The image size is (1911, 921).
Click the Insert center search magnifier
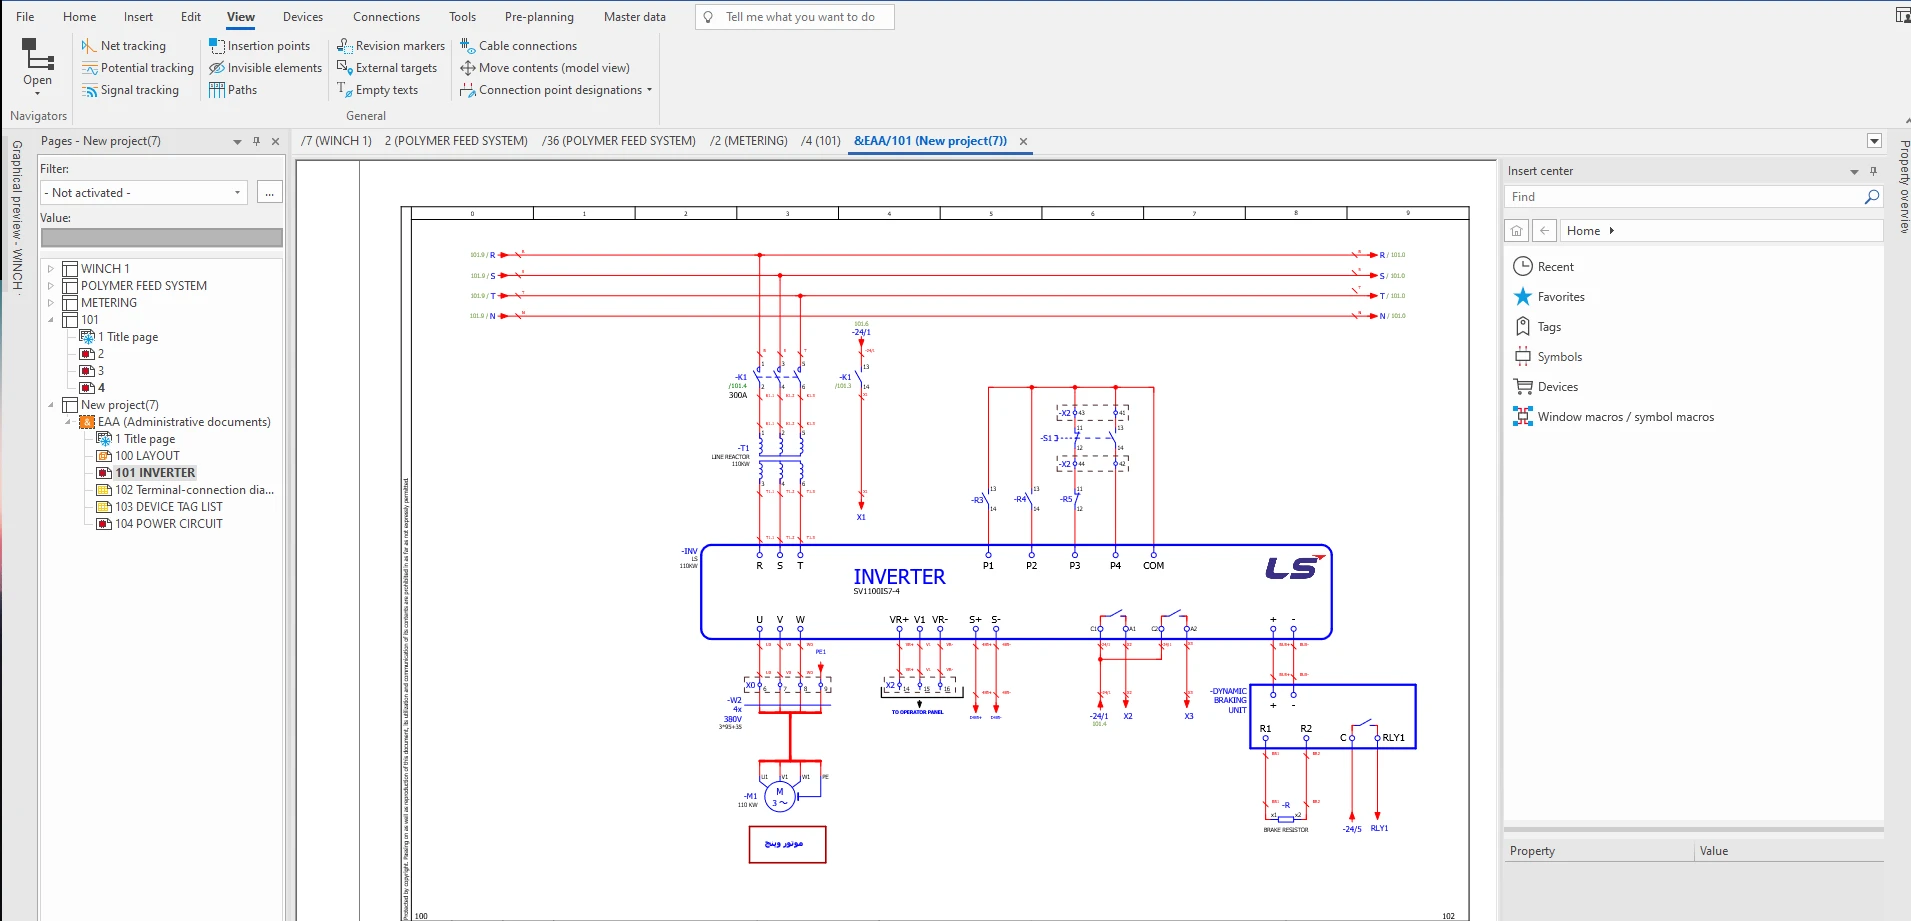[1871, 197]
